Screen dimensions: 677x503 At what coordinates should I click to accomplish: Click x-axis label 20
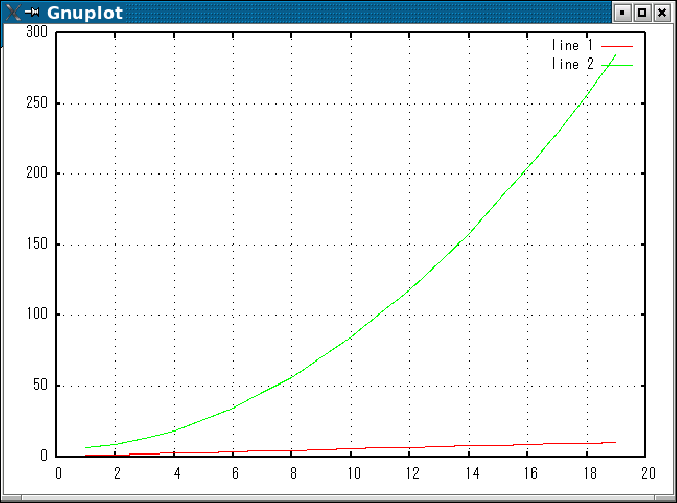click(x=648, y=473)
